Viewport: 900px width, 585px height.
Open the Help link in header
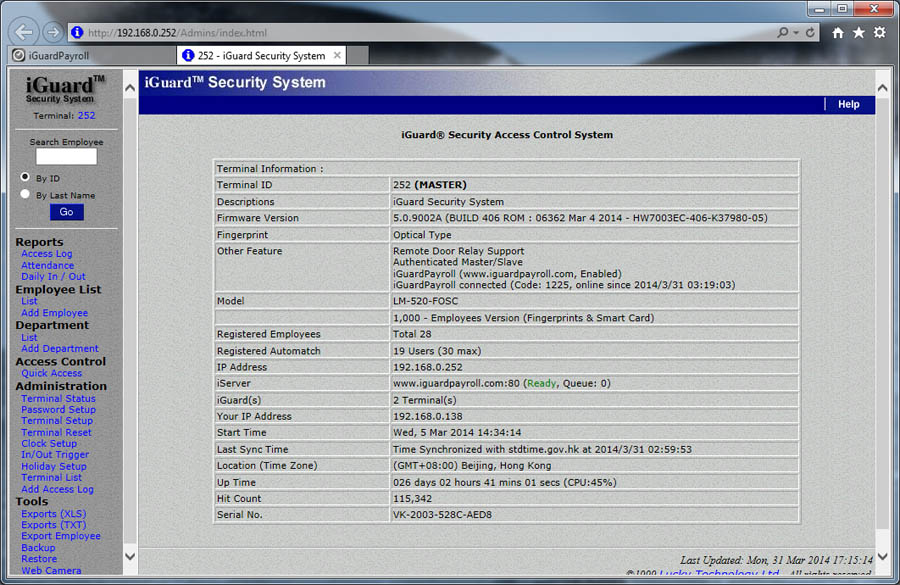pos(848,104)
